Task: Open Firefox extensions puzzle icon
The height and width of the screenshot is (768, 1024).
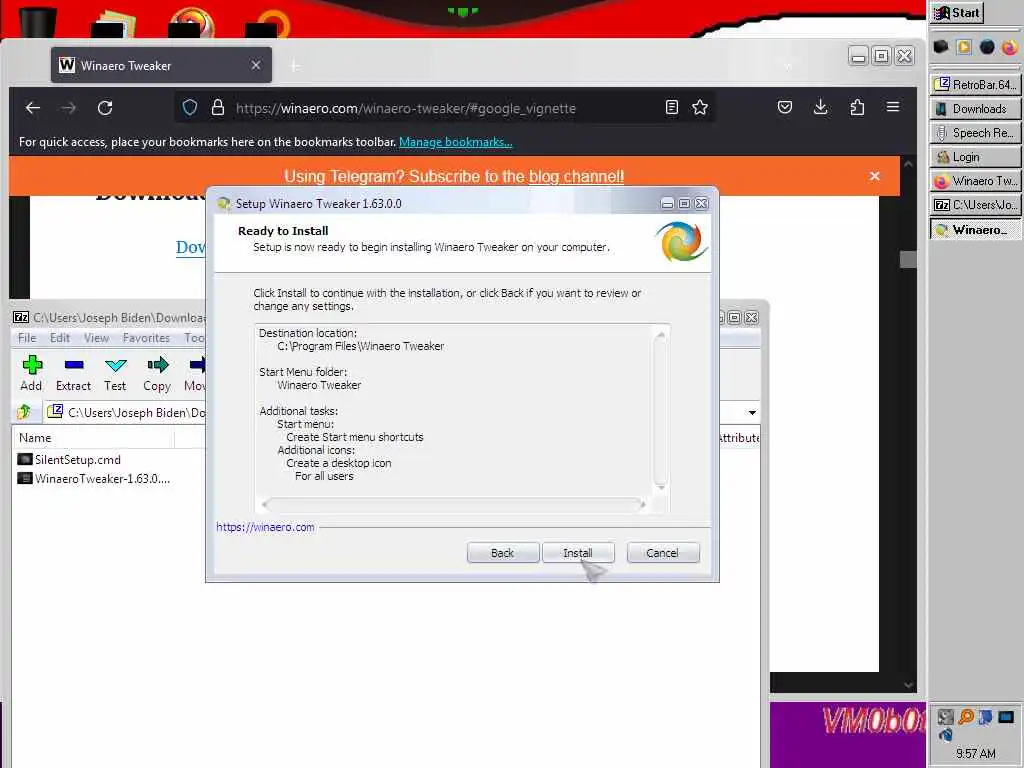Action: pyautogui.click(x=857, y=107)
